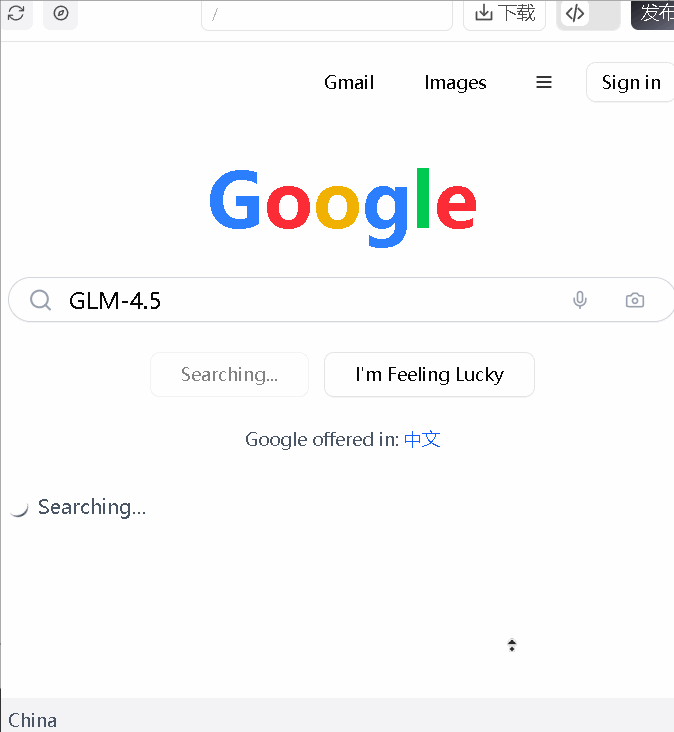Click the compass icon button

(60, 13)
